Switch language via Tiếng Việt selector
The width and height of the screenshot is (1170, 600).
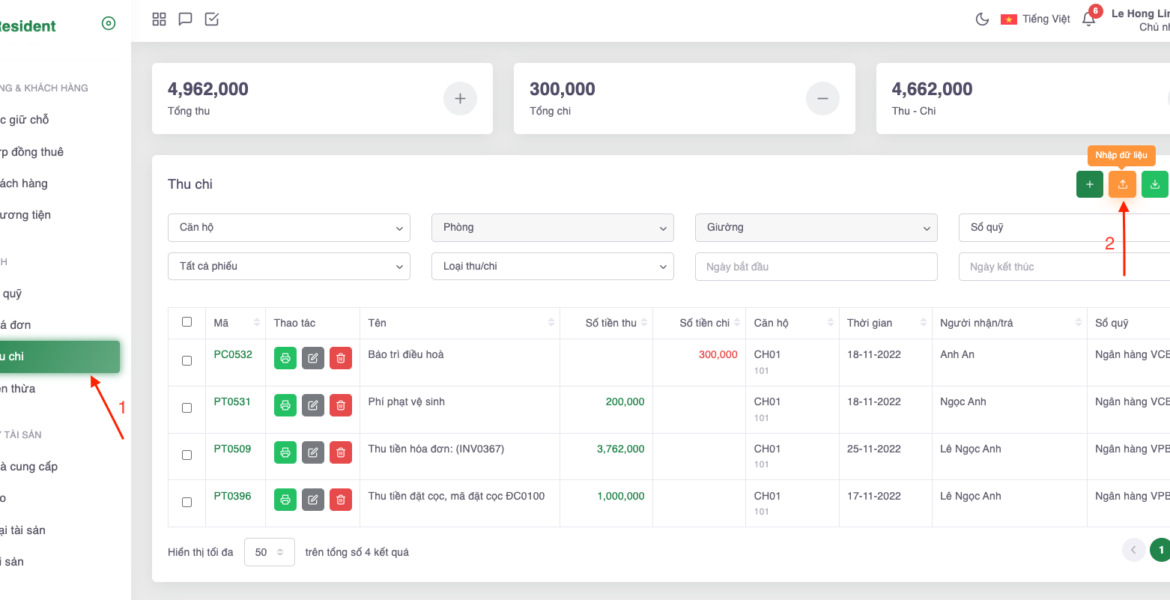point(1036,19)
